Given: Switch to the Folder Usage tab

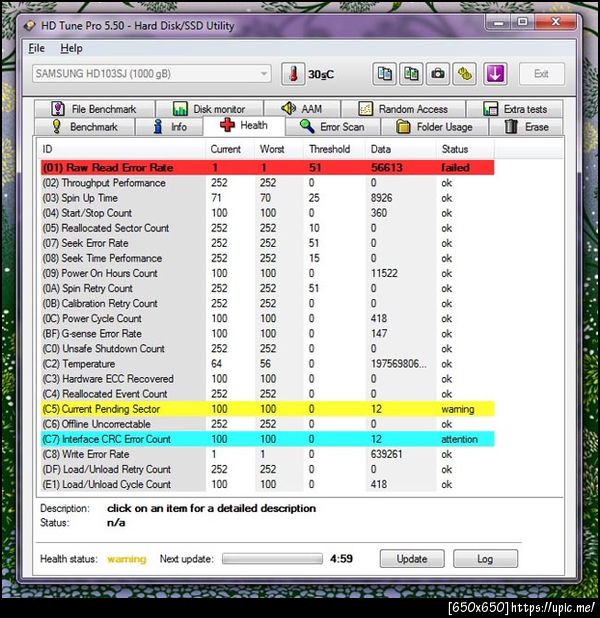Looking at the screenshot, I should click(434, 127).
